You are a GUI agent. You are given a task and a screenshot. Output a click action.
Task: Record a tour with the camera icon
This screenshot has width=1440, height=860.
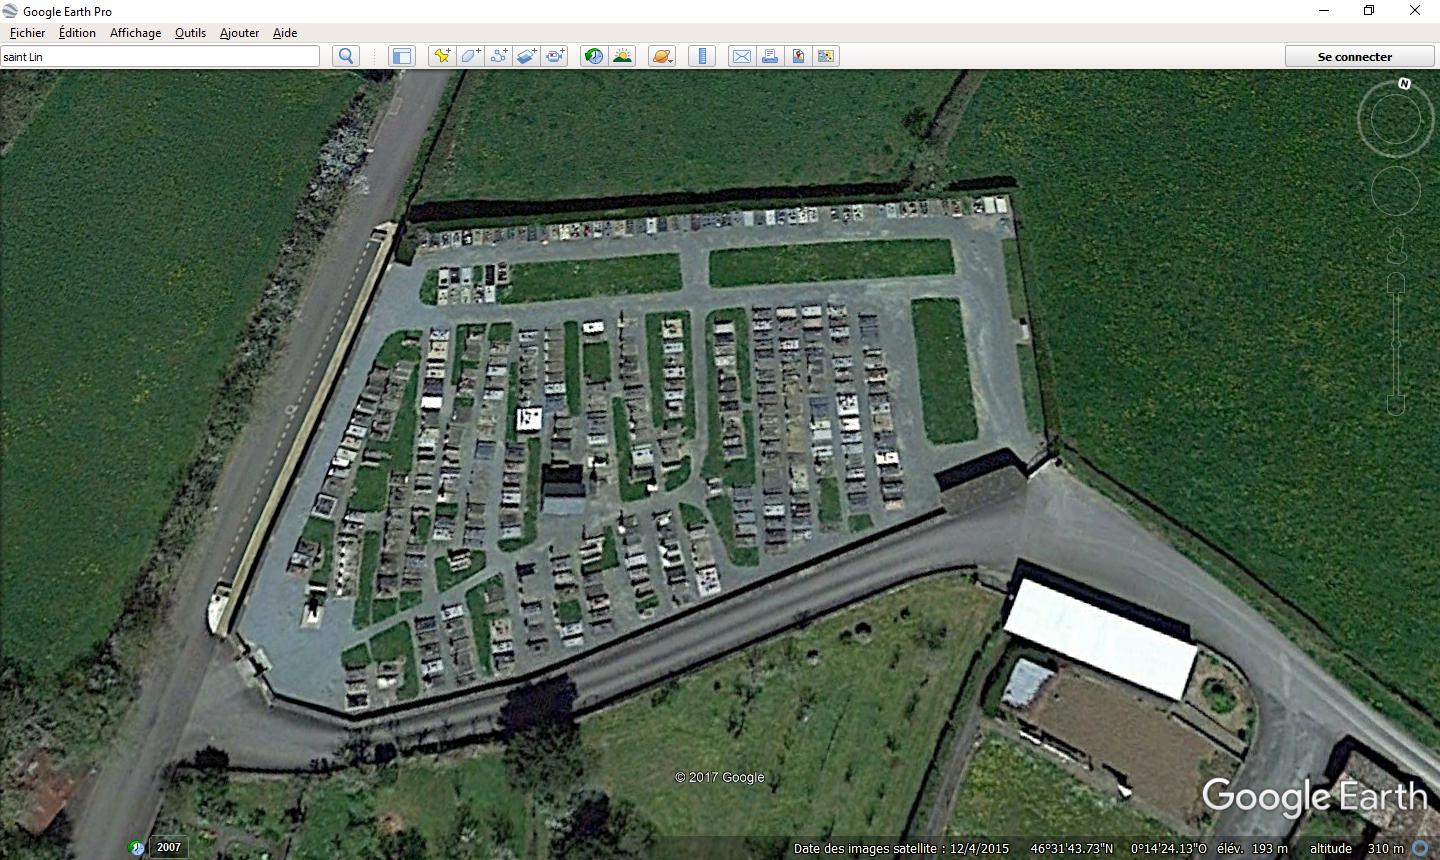(555, 56)
